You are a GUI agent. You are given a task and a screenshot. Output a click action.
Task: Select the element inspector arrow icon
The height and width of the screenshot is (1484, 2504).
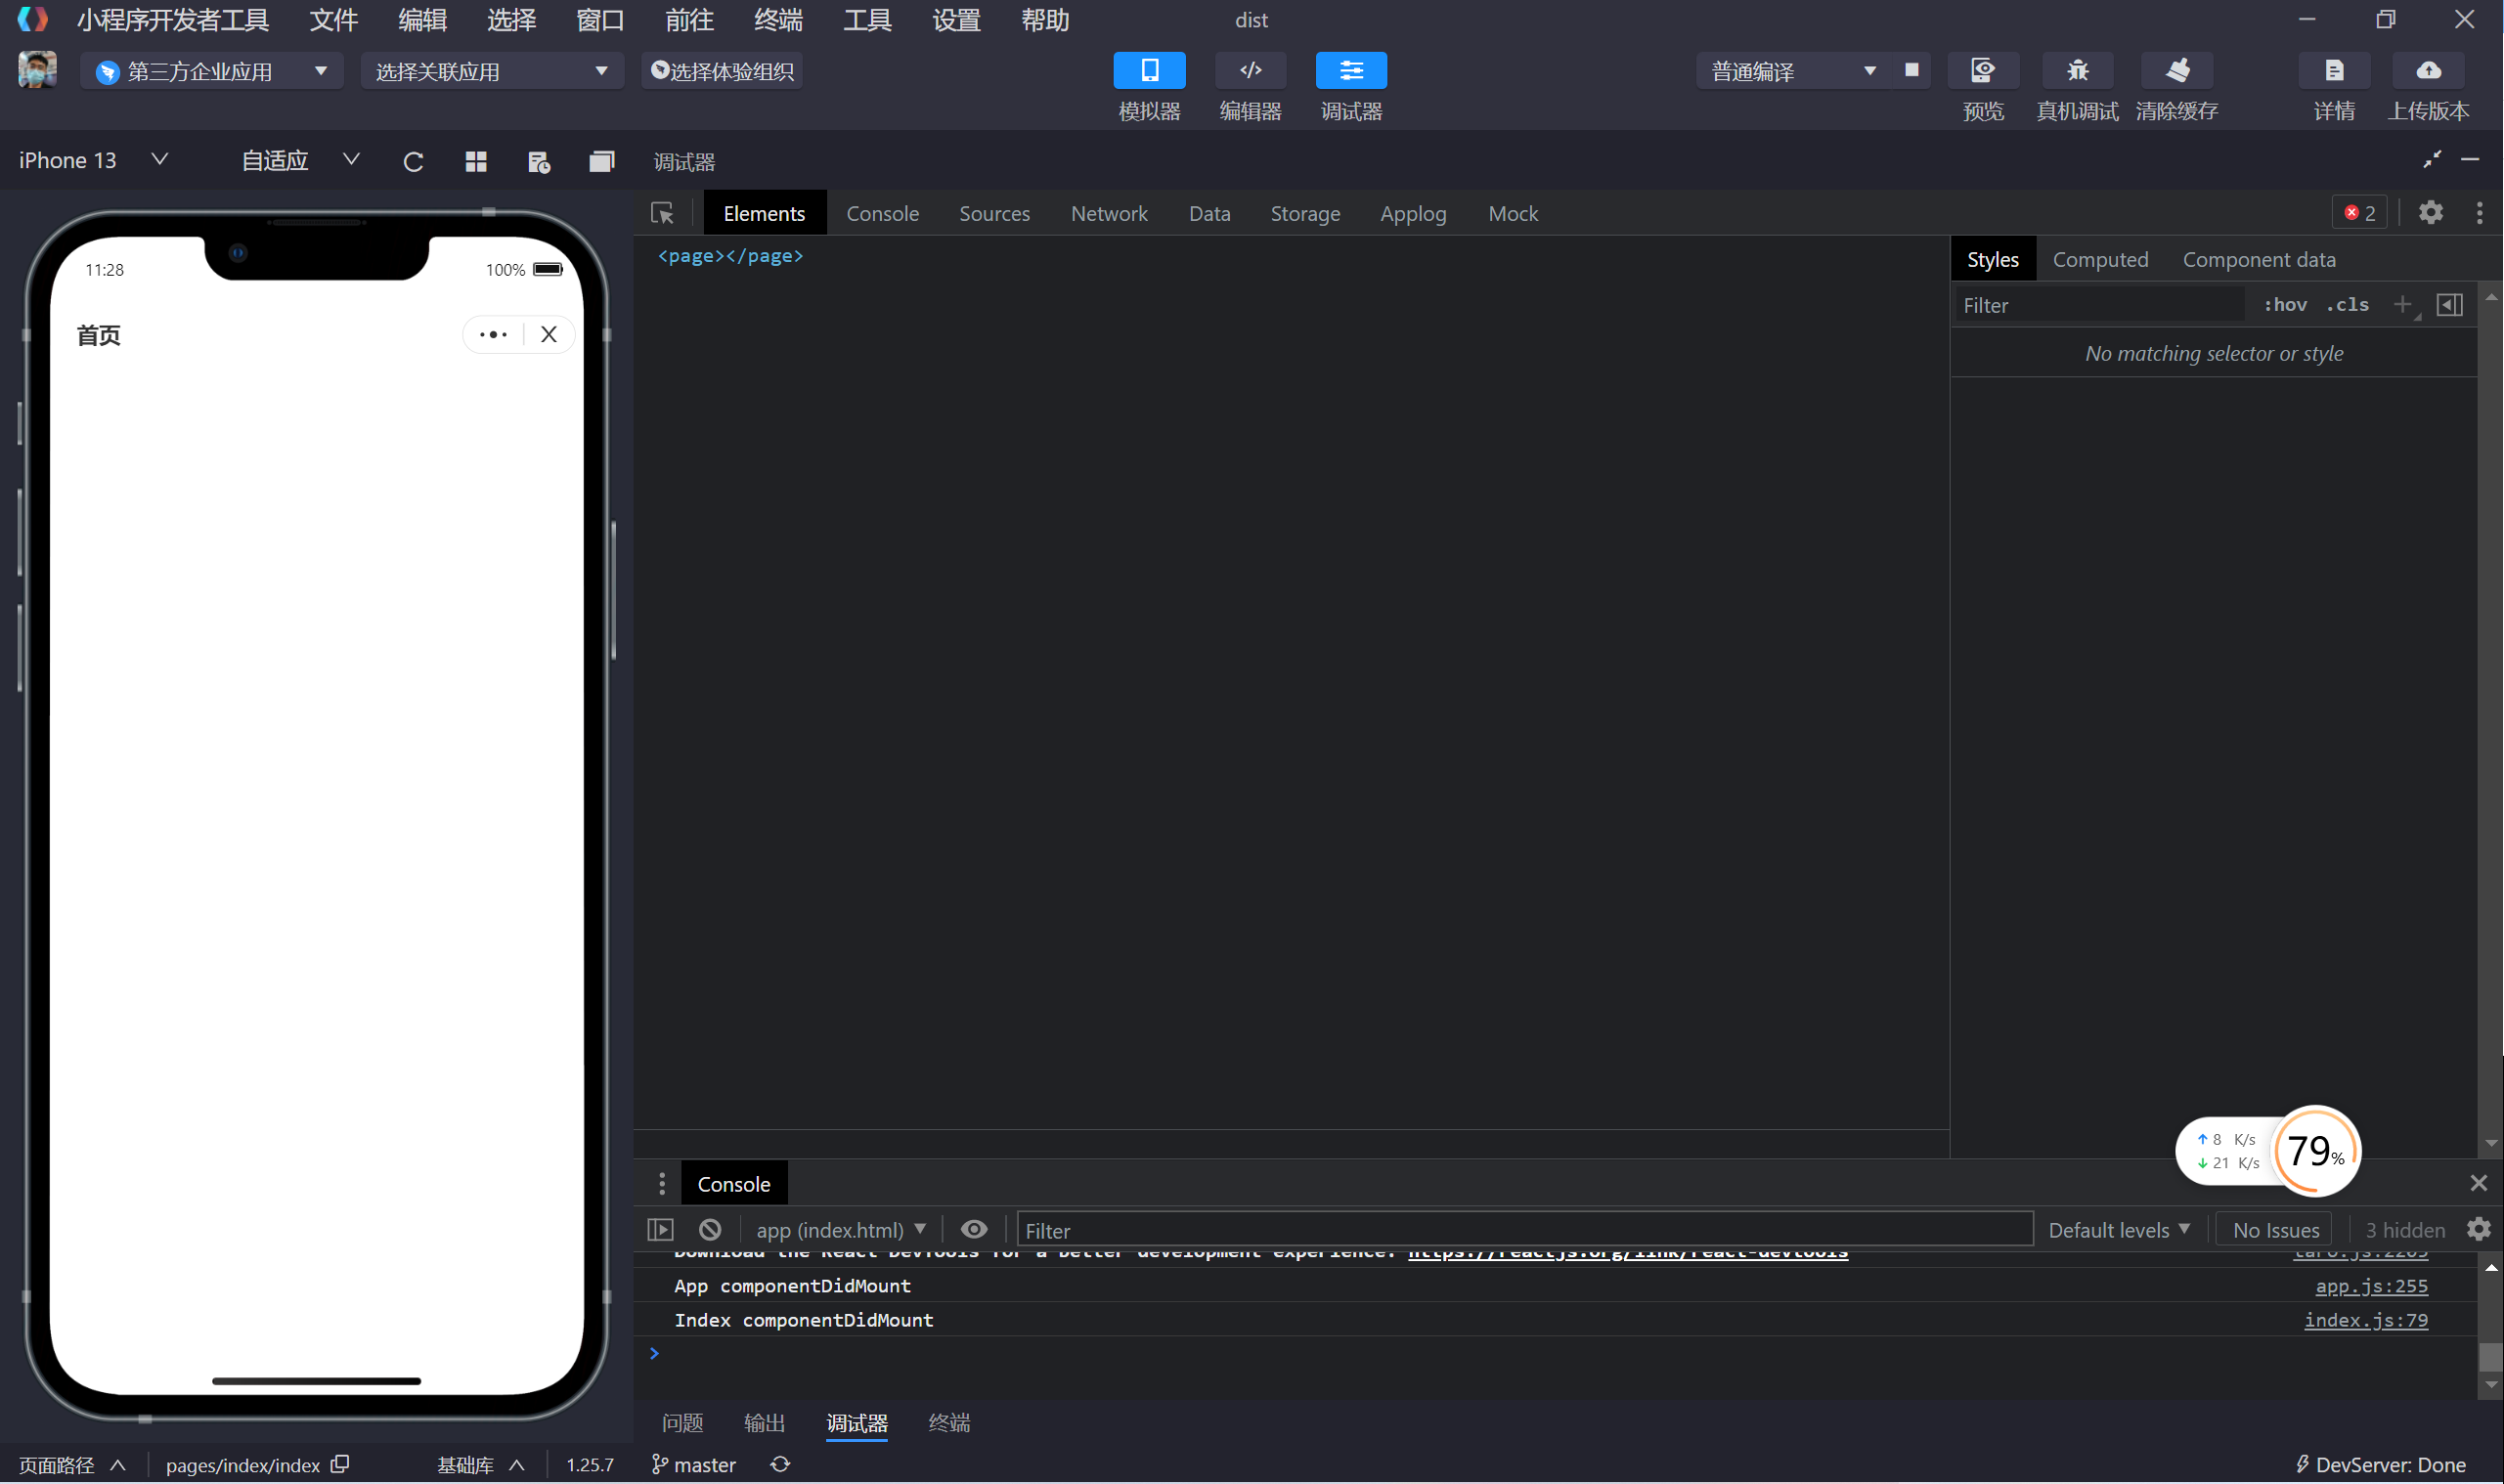[x=662, y=214]
